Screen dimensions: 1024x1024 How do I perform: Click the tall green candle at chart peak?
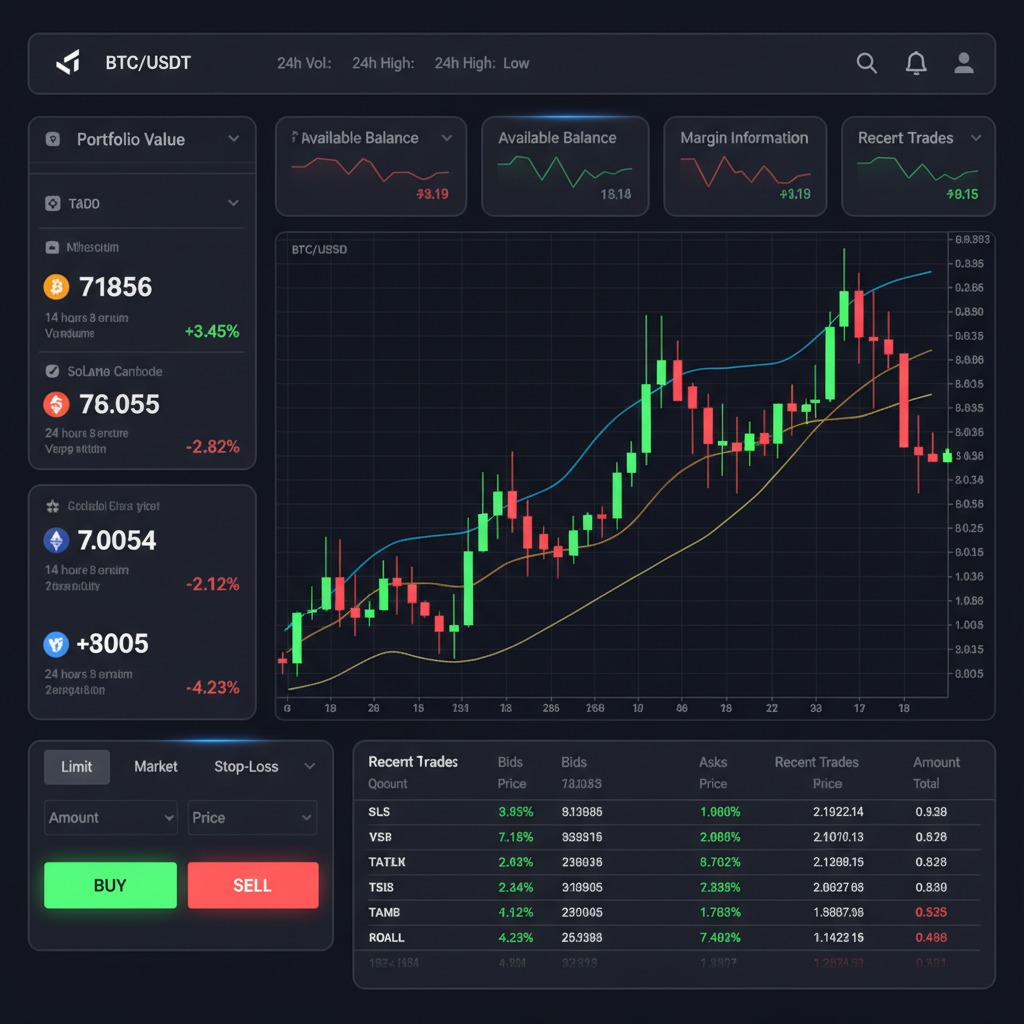coord(844,308)
